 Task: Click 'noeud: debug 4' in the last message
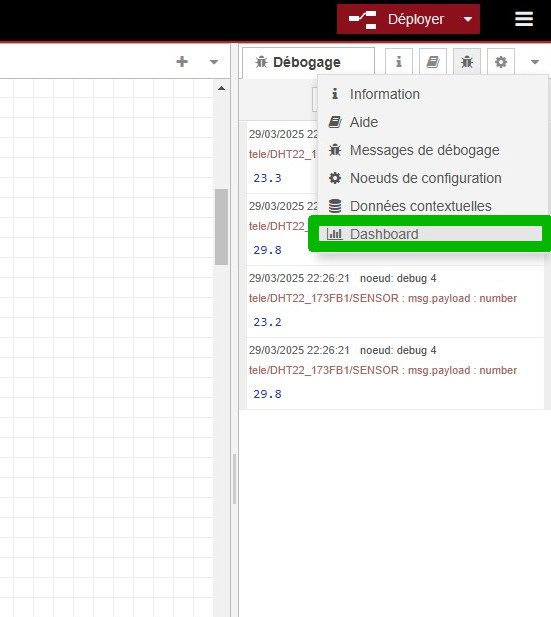click(398, 350)
